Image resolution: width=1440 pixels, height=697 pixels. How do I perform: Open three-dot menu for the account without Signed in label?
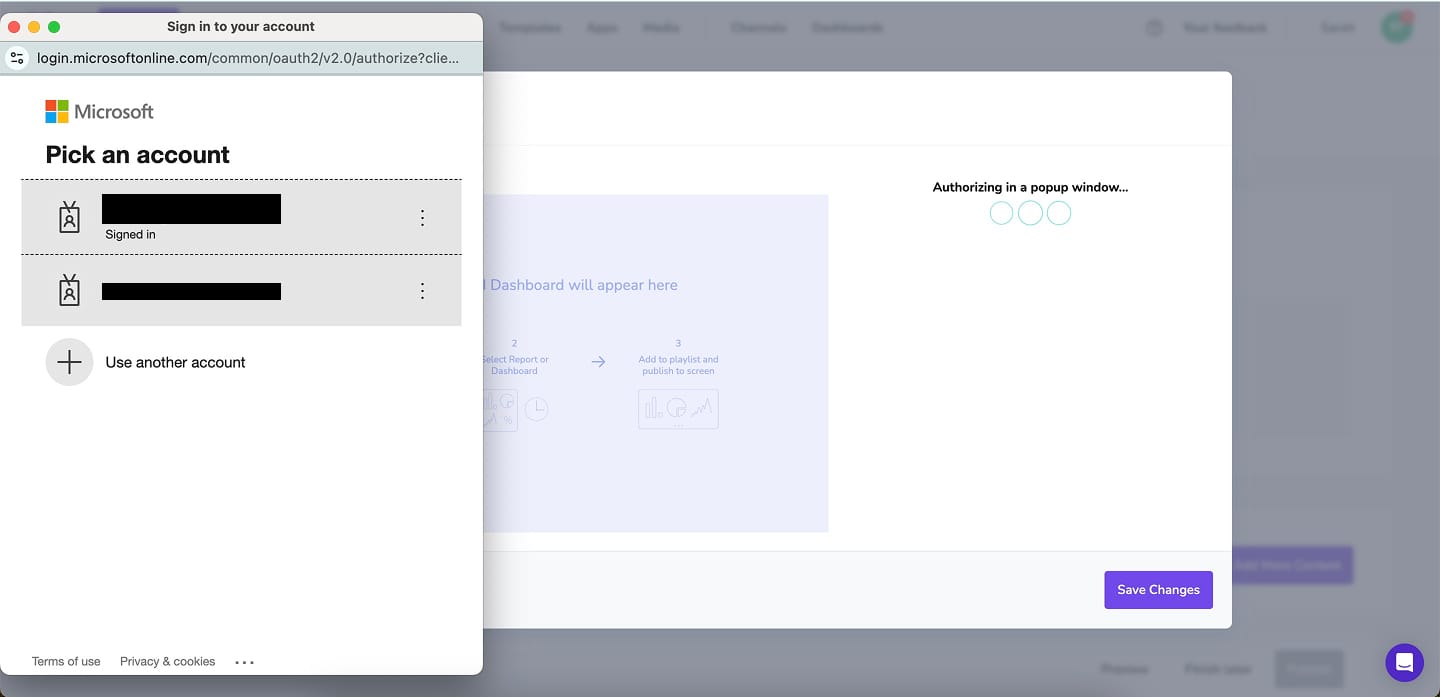click(422, 291)
